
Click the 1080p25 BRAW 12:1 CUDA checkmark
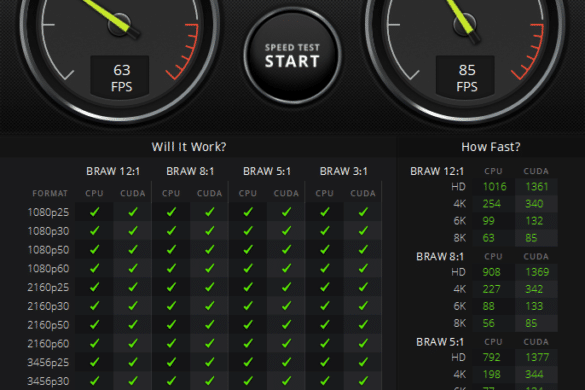tap(133, 212)
